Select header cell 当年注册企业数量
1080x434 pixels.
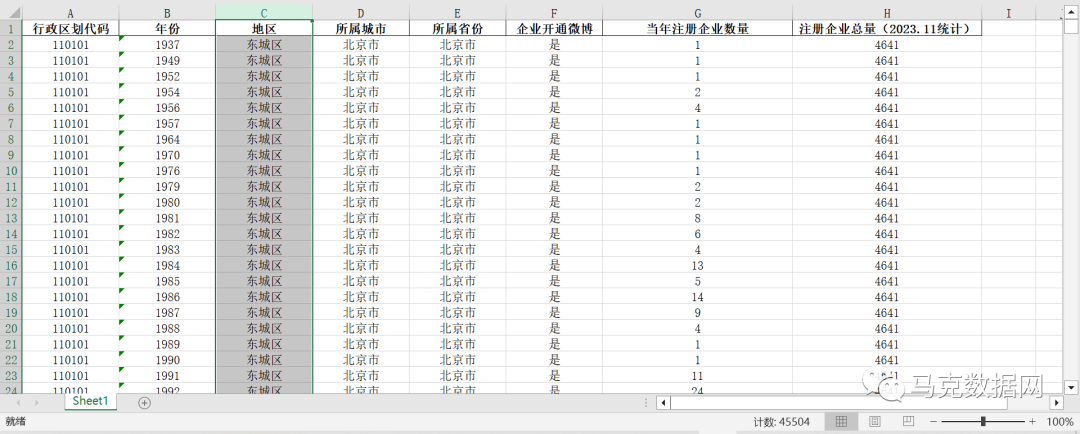(x=698, y=28)
